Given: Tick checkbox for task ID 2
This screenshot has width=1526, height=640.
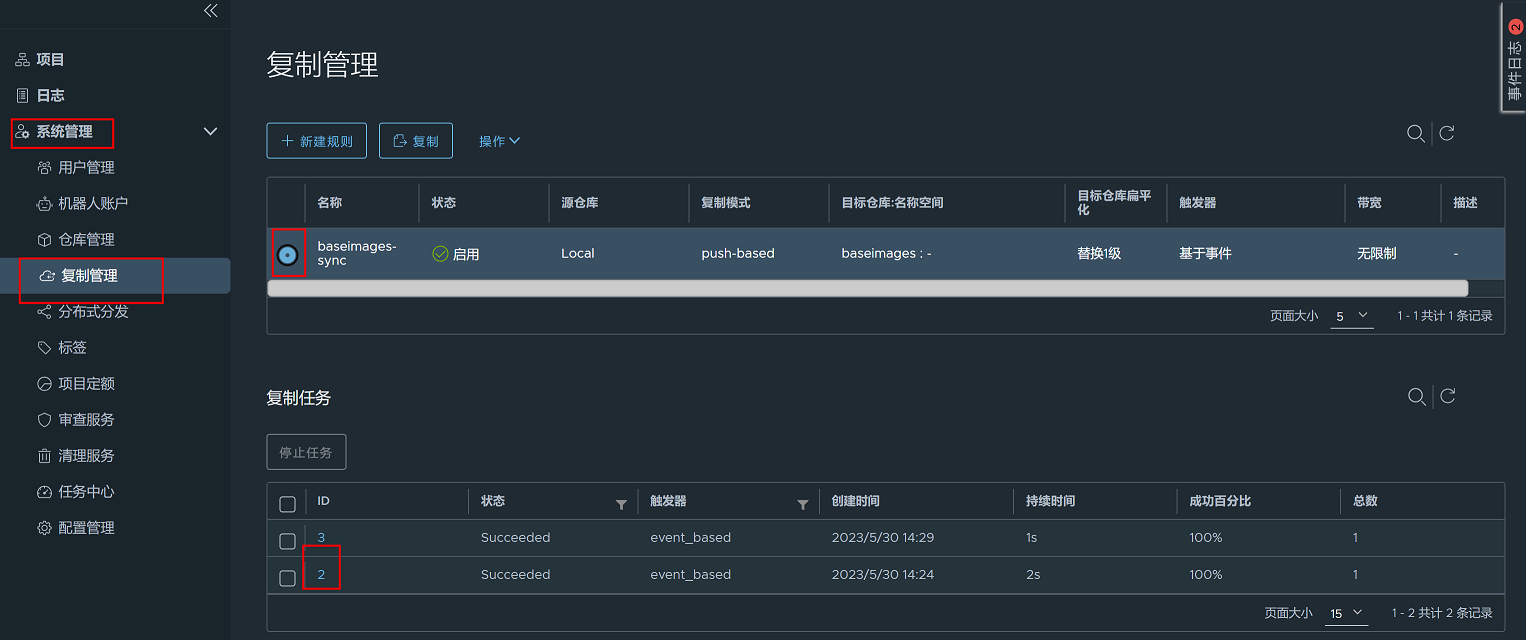Looking at the screenshot, I should (287, 578).
